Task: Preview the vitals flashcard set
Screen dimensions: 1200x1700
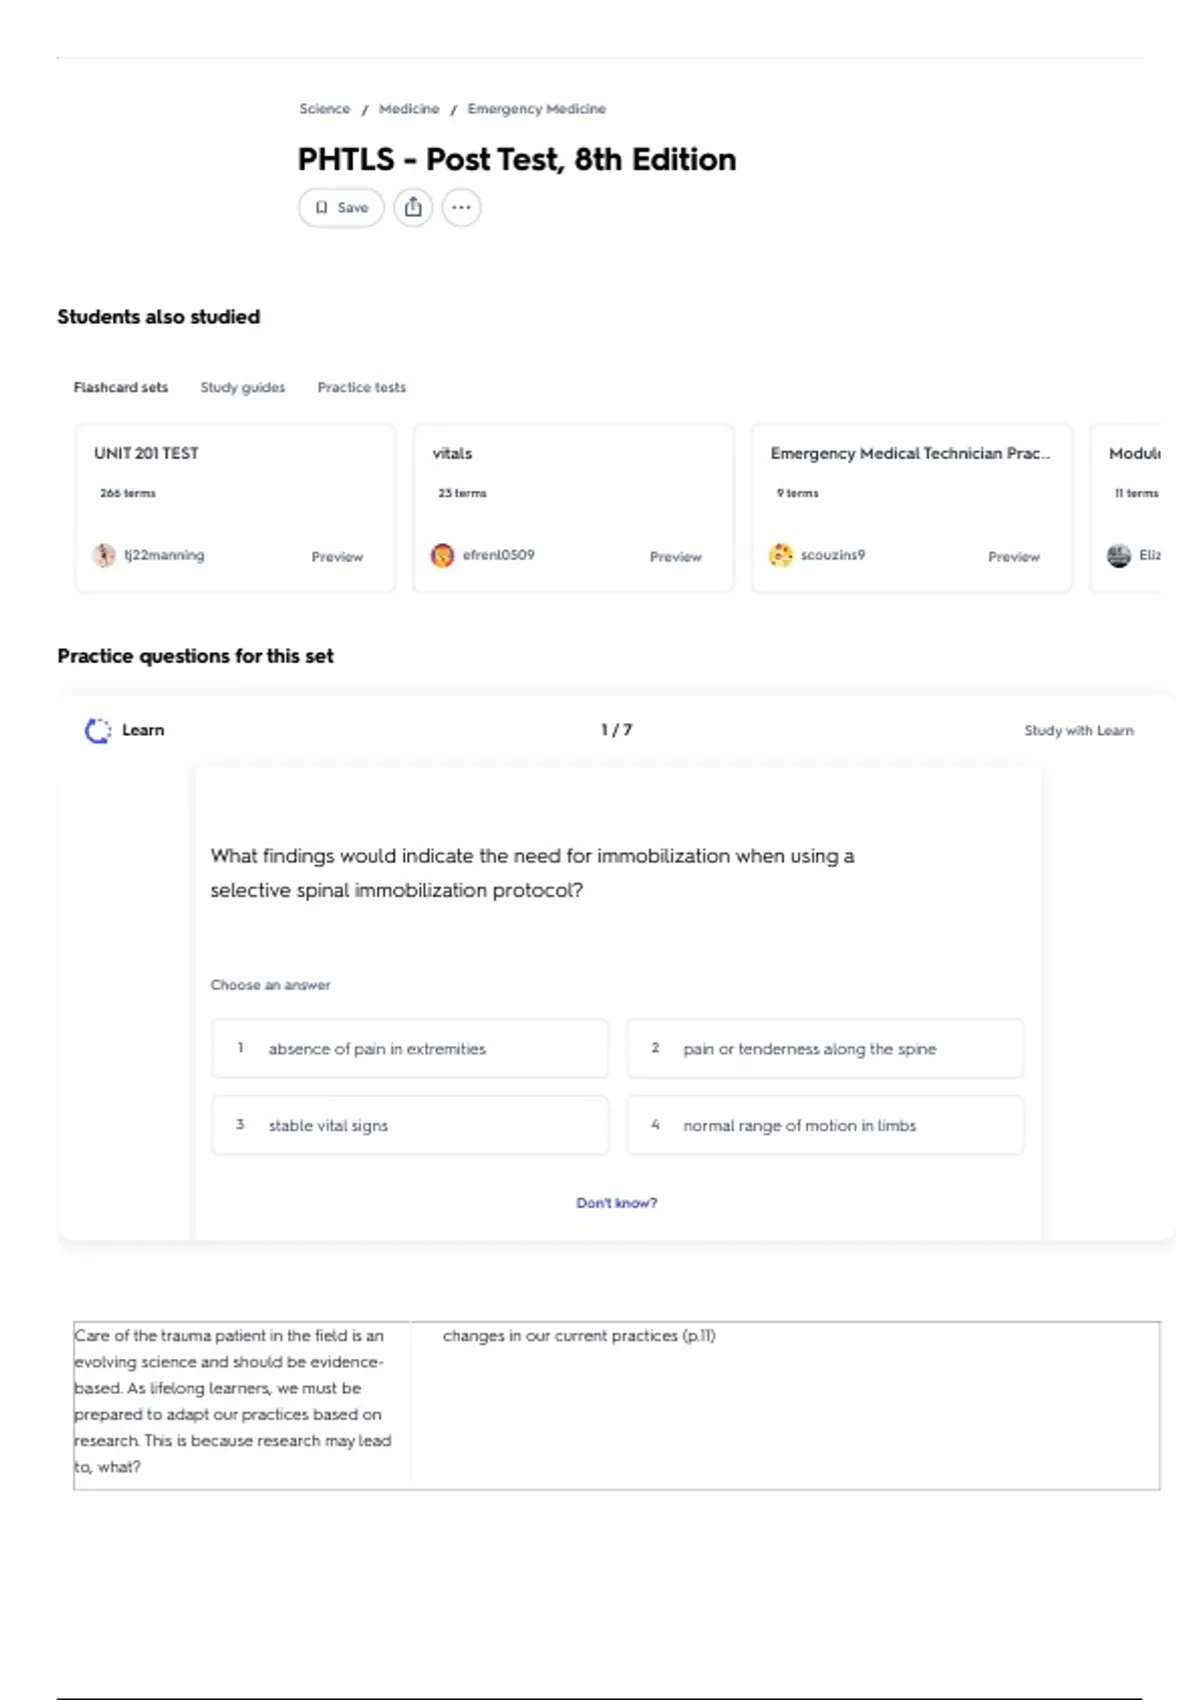Action: point(675,557)
